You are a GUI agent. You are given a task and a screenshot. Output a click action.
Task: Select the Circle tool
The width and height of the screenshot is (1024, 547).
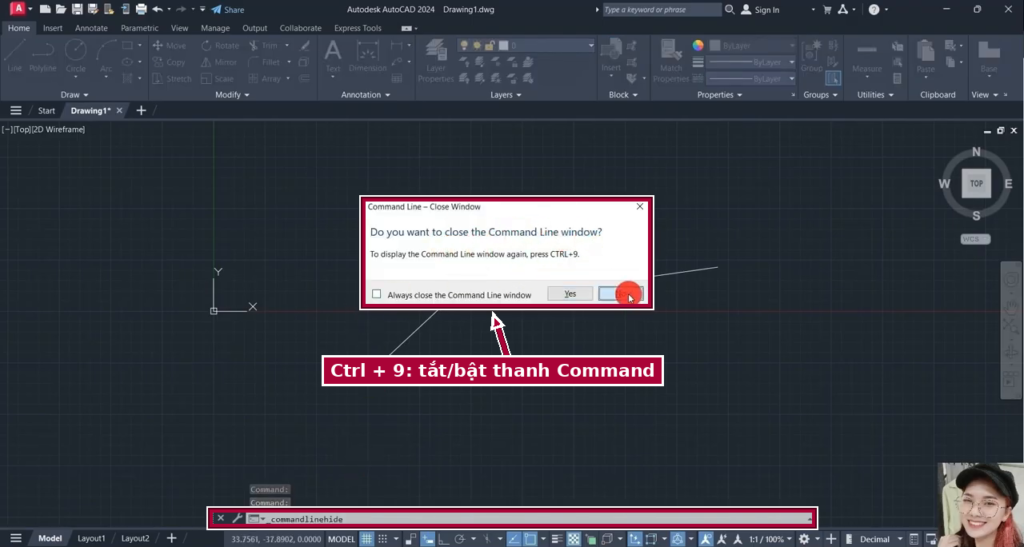[x=76, y=56]
